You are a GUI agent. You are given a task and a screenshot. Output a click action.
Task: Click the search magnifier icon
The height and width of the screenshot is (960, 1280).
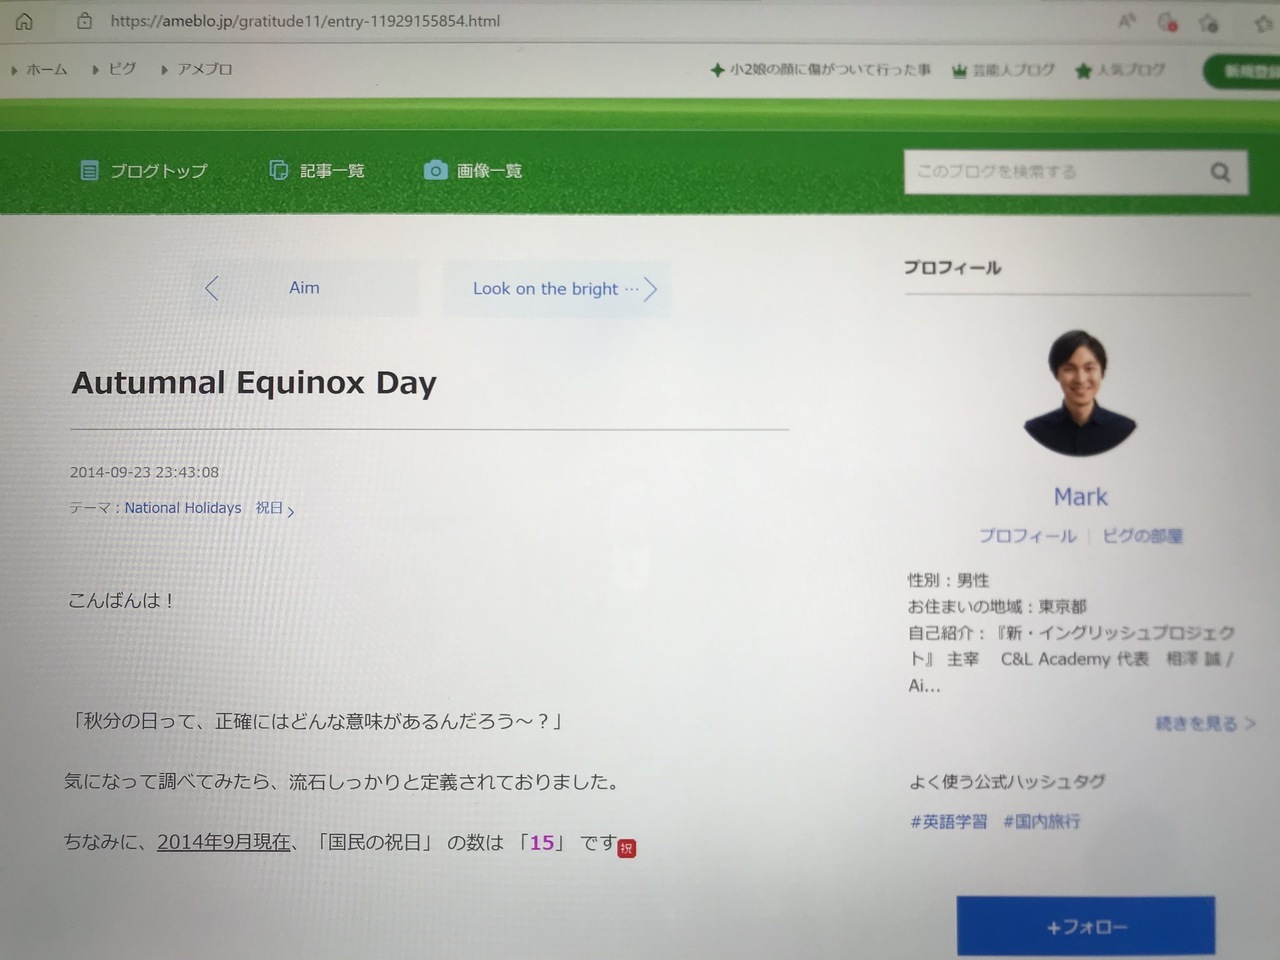tap(1220, 172)
